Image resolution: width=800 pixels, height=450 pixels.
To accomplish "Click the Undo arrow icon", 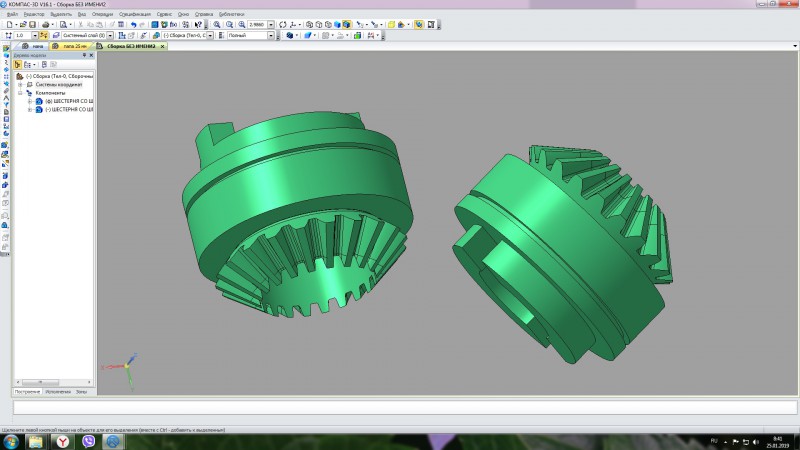I will (133, 24).
